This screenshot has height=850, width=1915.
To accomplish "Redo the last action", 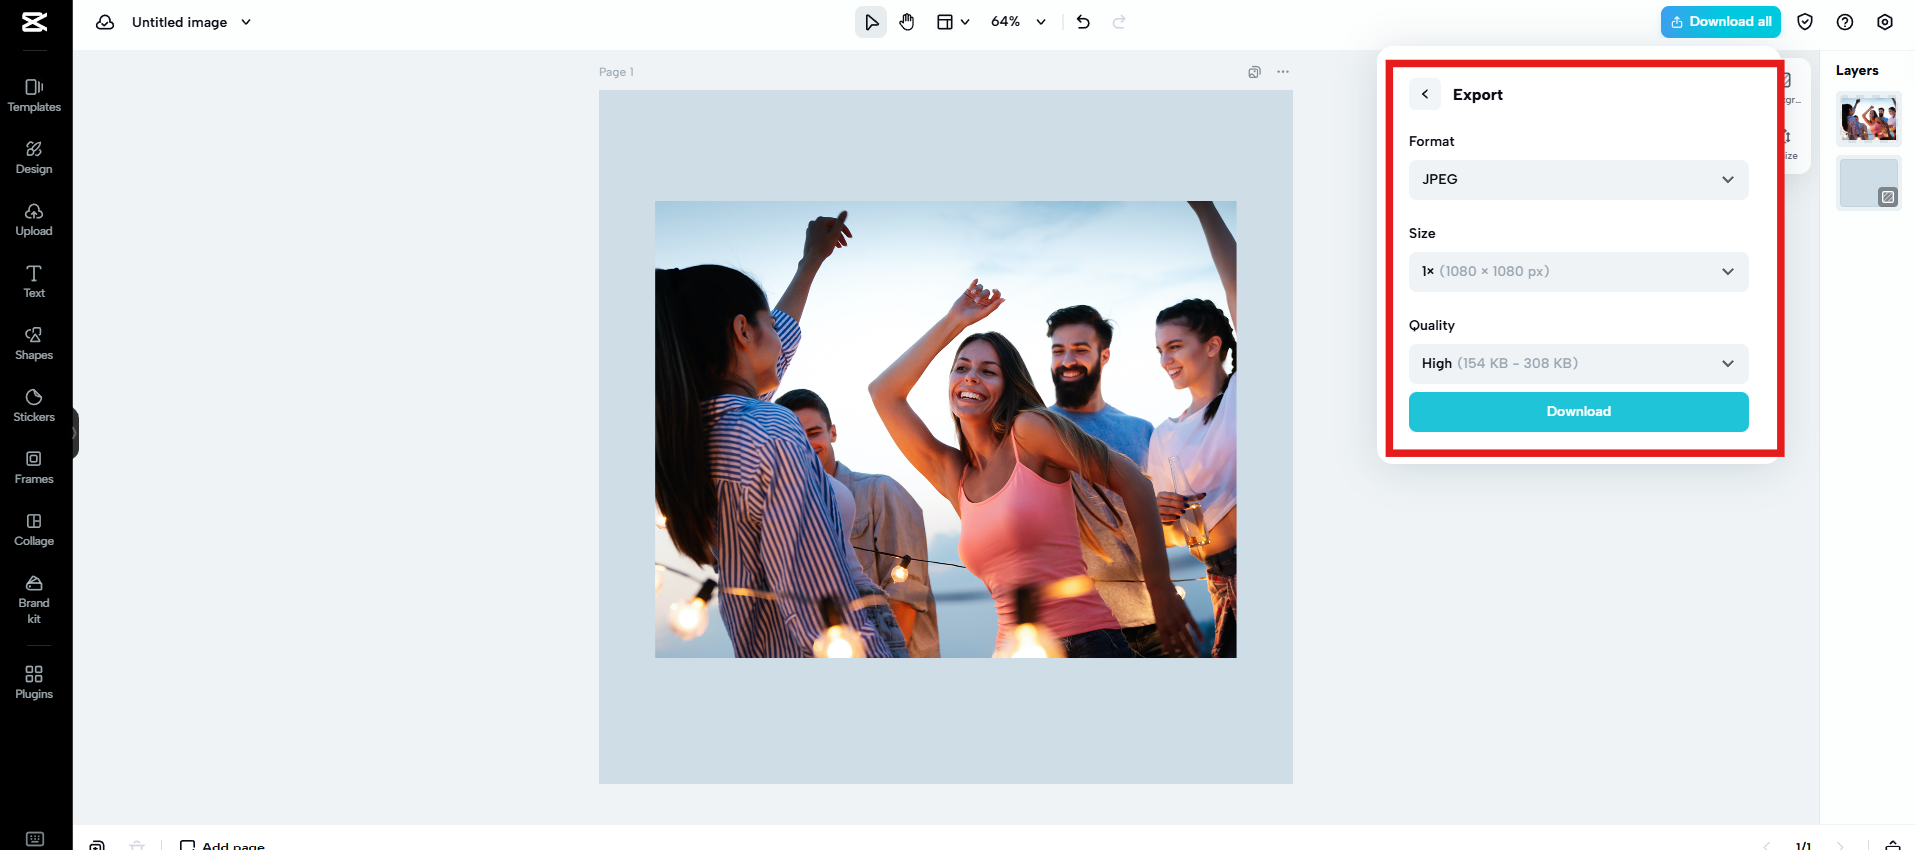I will point(1119,22).
